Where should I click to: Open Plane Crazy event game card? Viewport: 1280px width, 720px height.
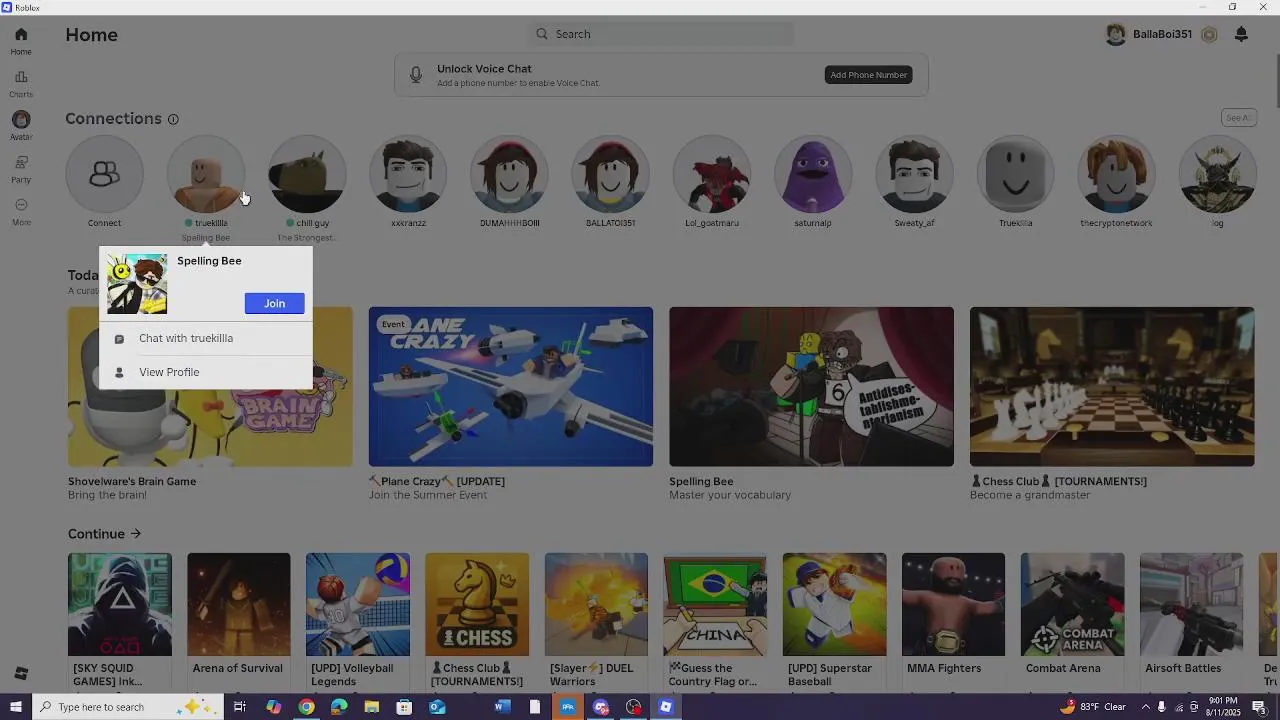[x=511, y=387]
